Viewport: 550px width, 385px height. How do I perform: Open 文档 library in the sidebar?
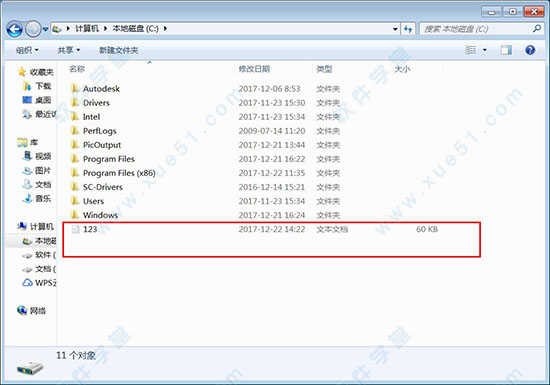tap(43, 184)
